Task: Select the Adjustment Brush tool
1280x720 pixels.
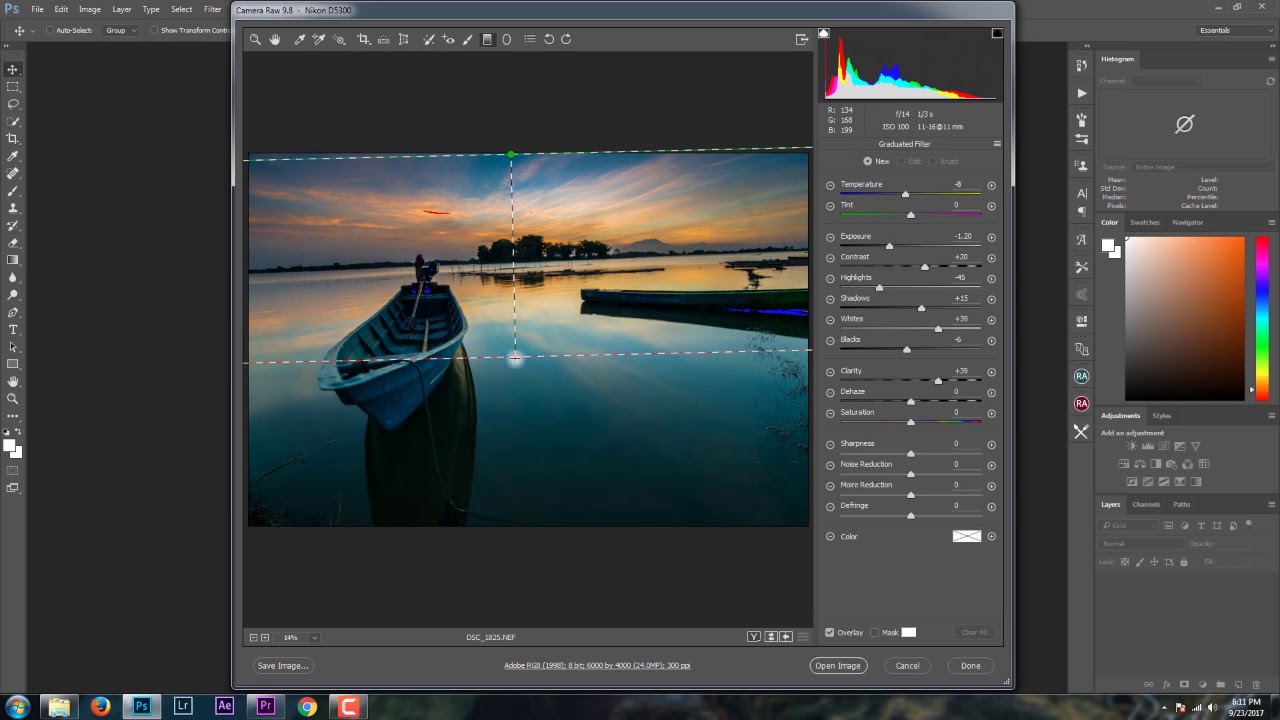Action: (x=467, y=39)
